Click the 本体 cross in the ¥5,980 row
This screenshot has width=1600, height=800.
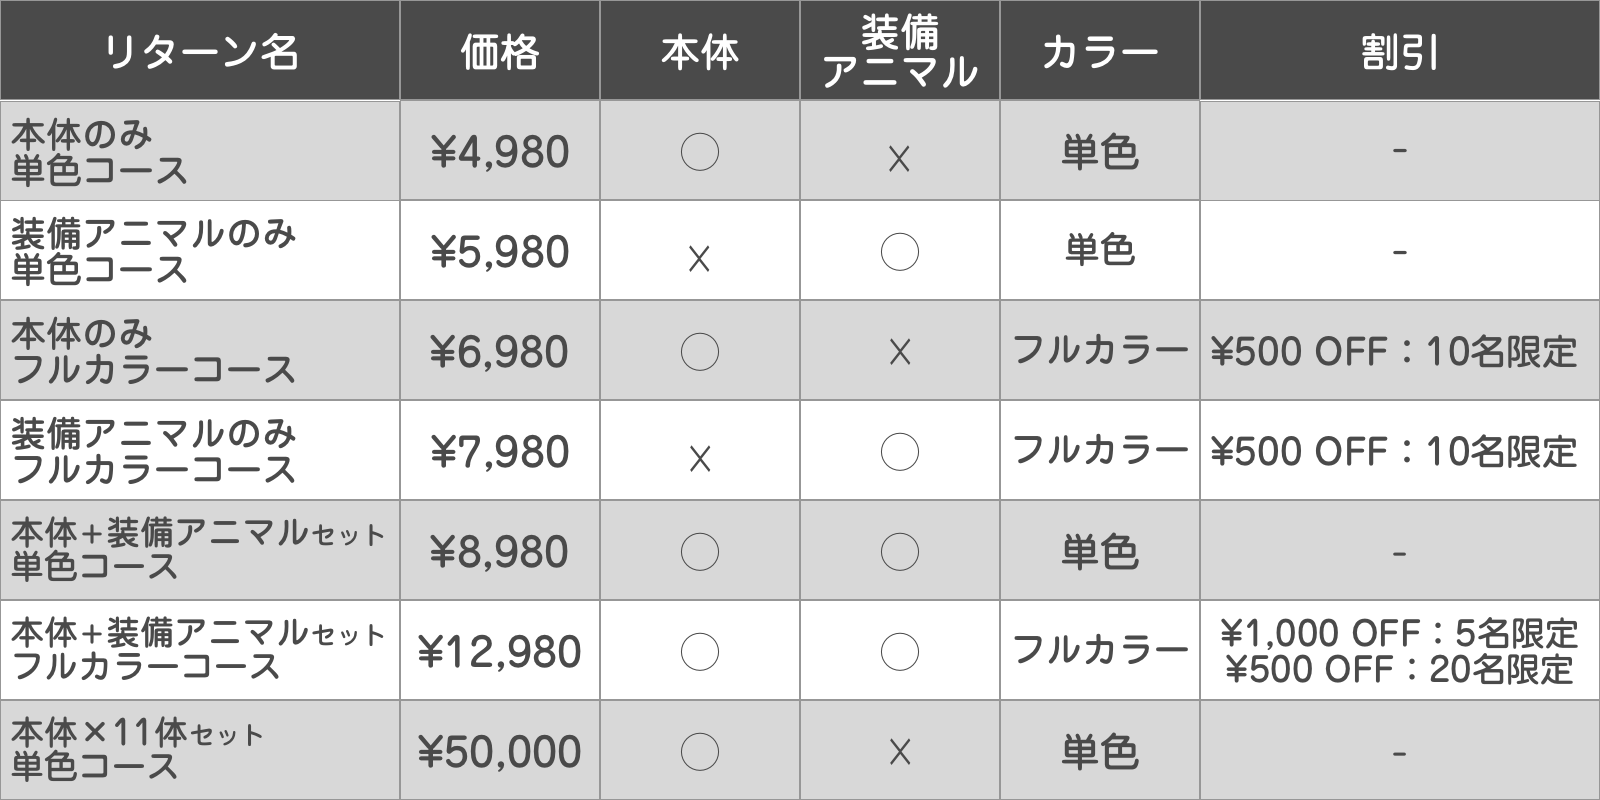[x=699, y=259]
